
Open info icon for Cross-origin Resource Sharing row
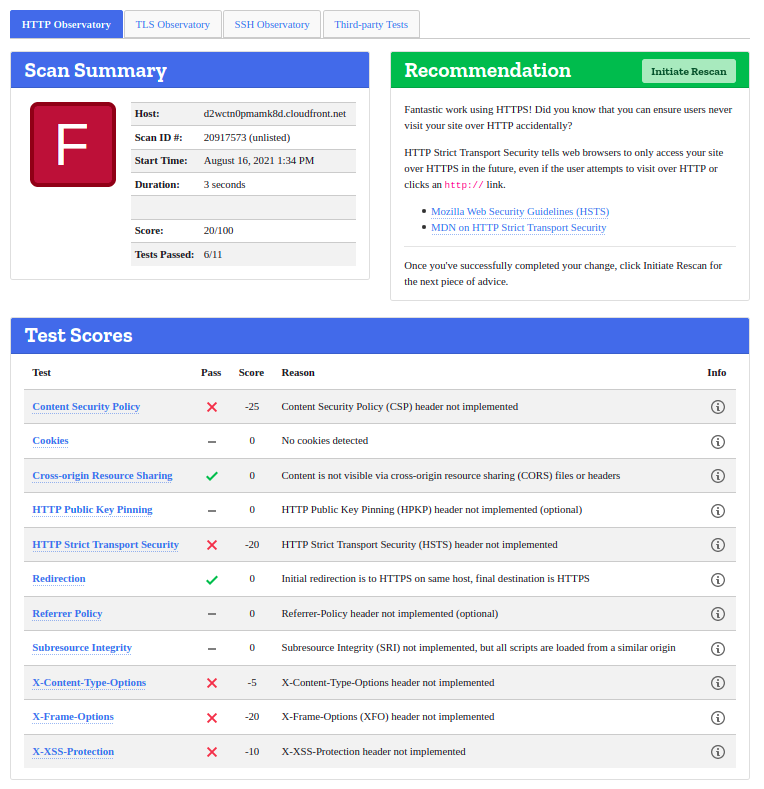(717, 476)
